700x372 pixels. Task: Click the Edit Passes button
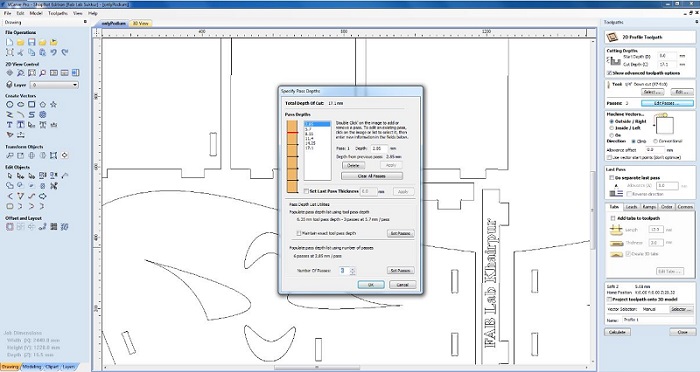667,103
